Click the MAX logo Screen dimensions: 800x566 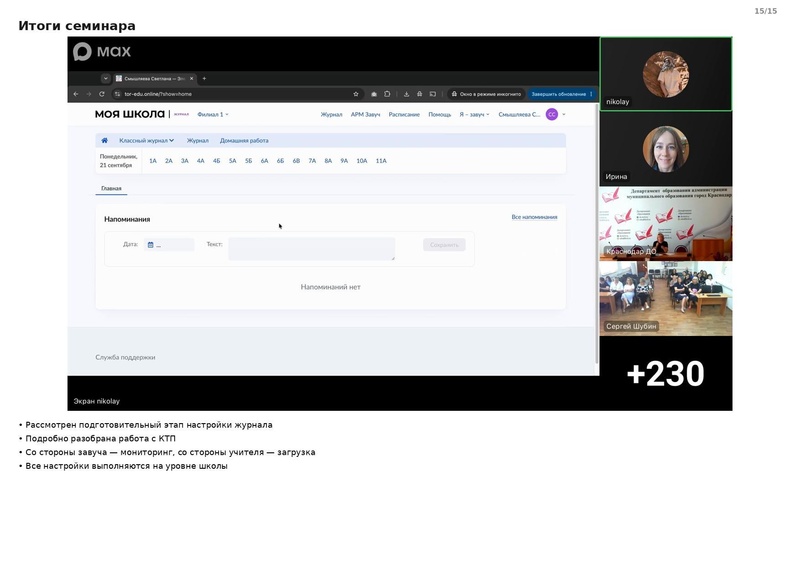coord(102,52)
